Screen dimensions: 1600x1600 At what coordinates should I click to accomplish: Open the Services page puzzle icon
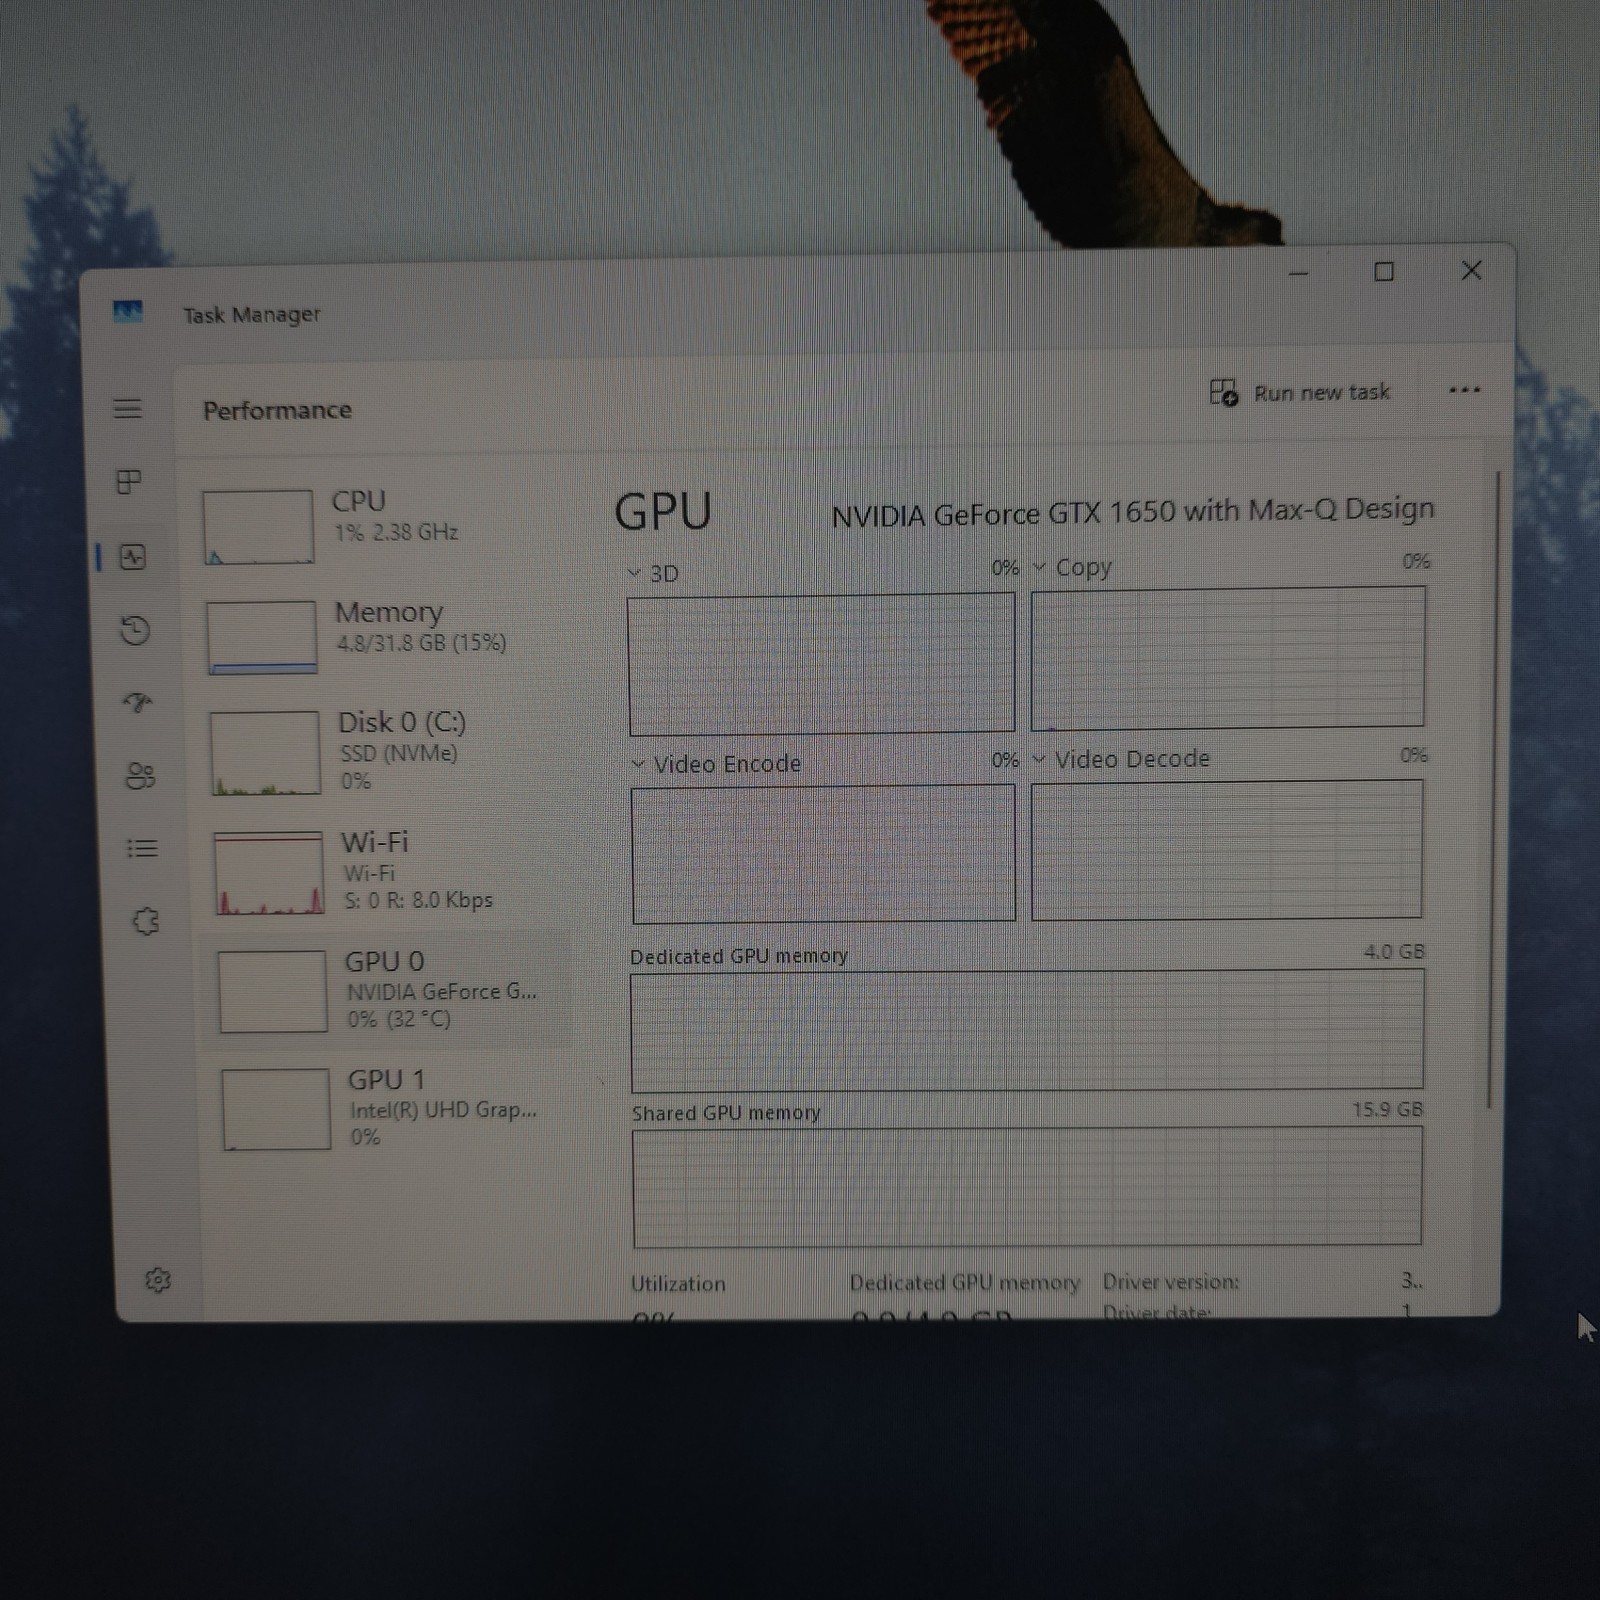click(146, 921)
